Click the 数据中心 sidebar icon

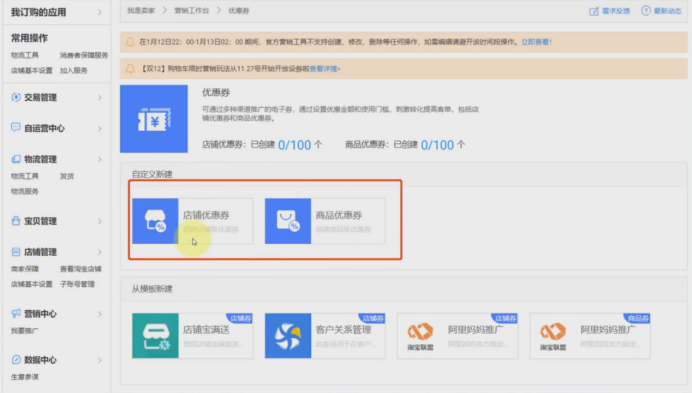click(x=16, y=359)
